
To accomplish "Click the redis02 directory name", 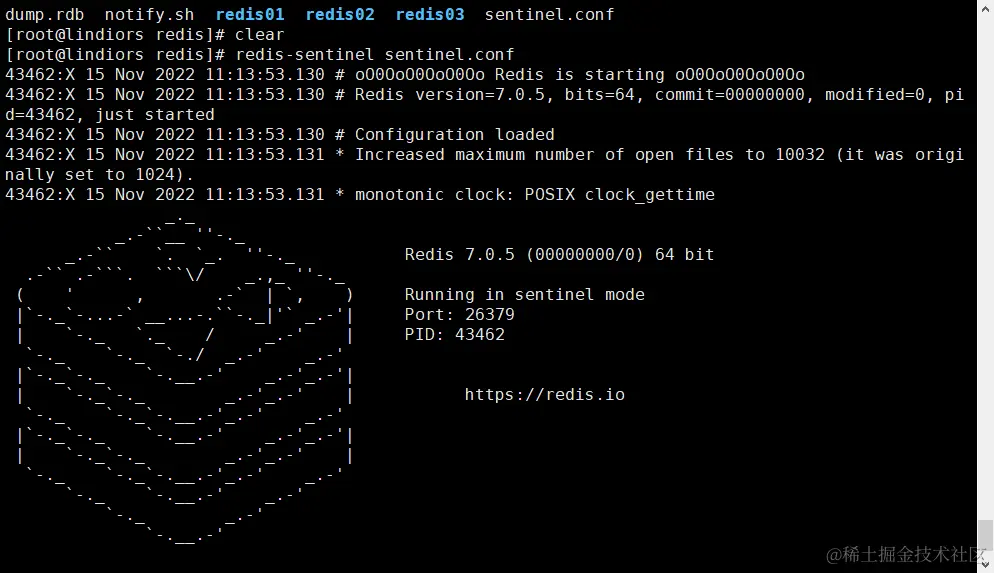I will [x=340, y=15].
